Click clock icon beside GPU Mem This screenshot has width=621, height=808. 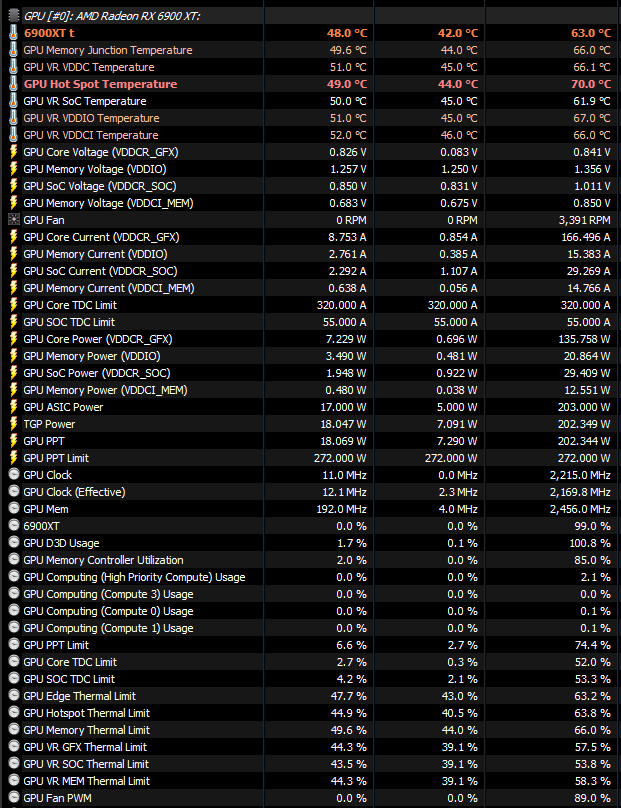(14, 509)
